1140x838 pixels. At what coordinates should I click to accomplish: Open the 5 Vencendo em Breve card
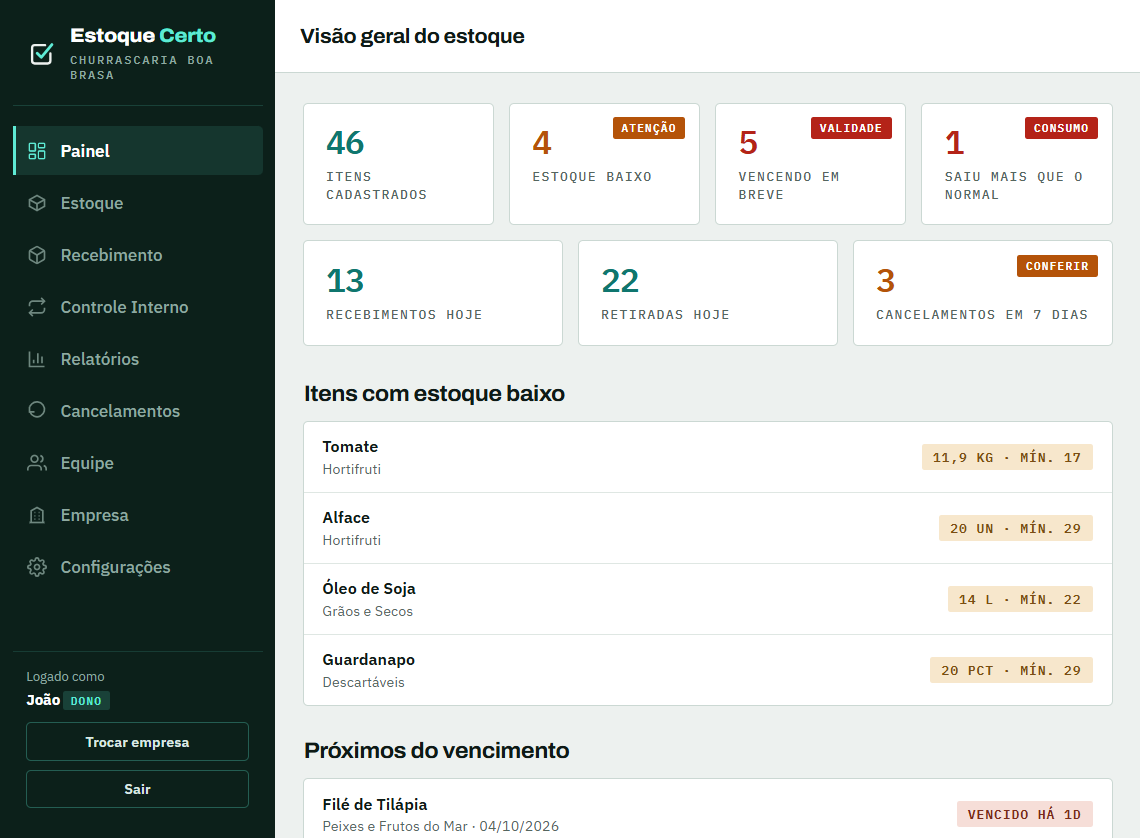(811, 164)
